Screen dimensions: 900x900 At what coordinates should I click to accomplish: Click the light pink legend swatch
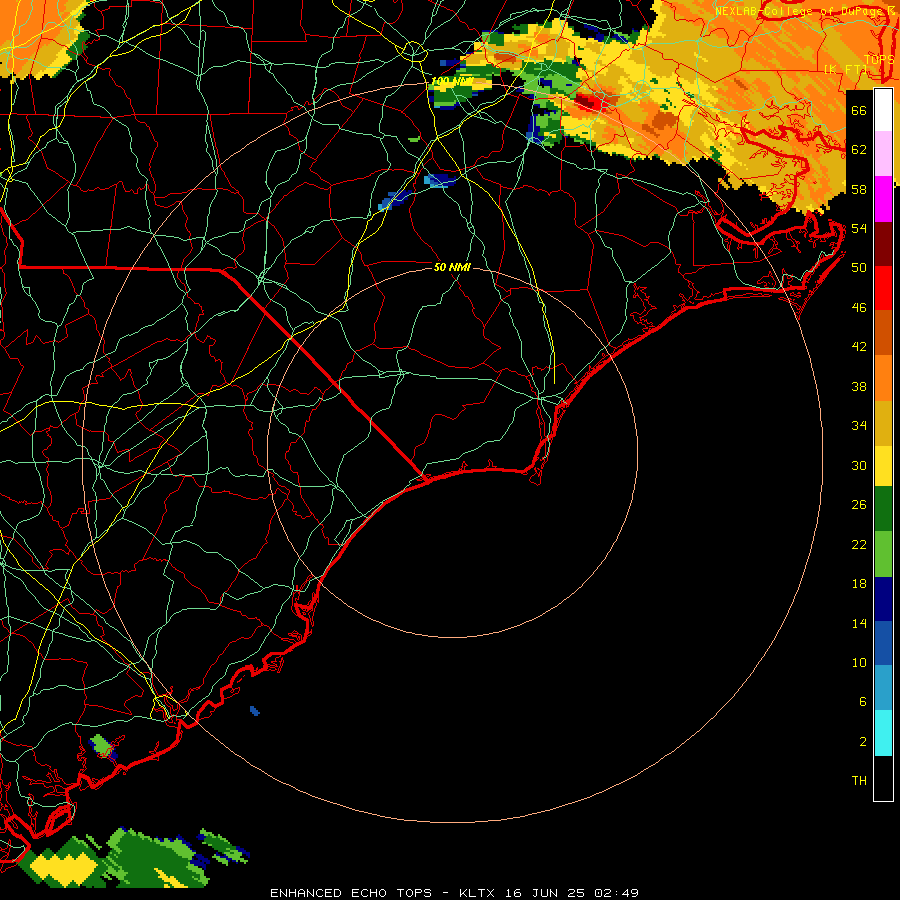coord(883,153)
